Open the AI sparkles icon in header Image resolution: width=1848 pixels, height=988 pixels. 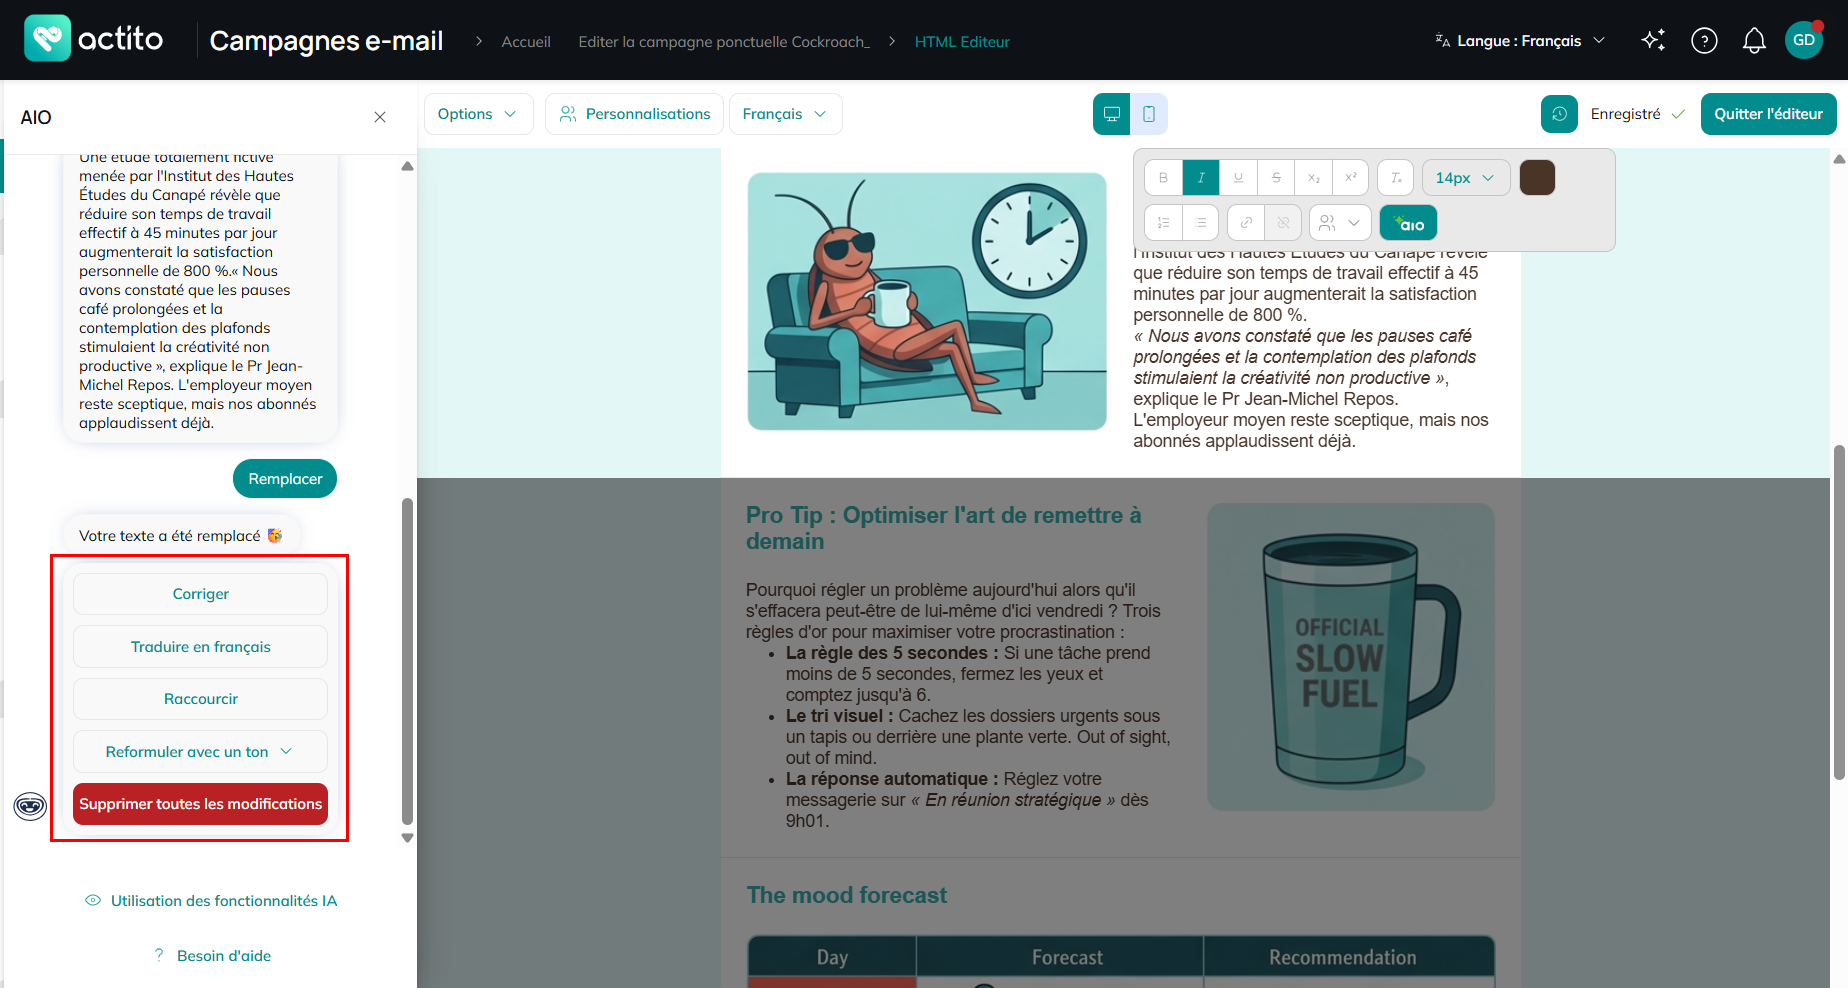coord(1654,40)
